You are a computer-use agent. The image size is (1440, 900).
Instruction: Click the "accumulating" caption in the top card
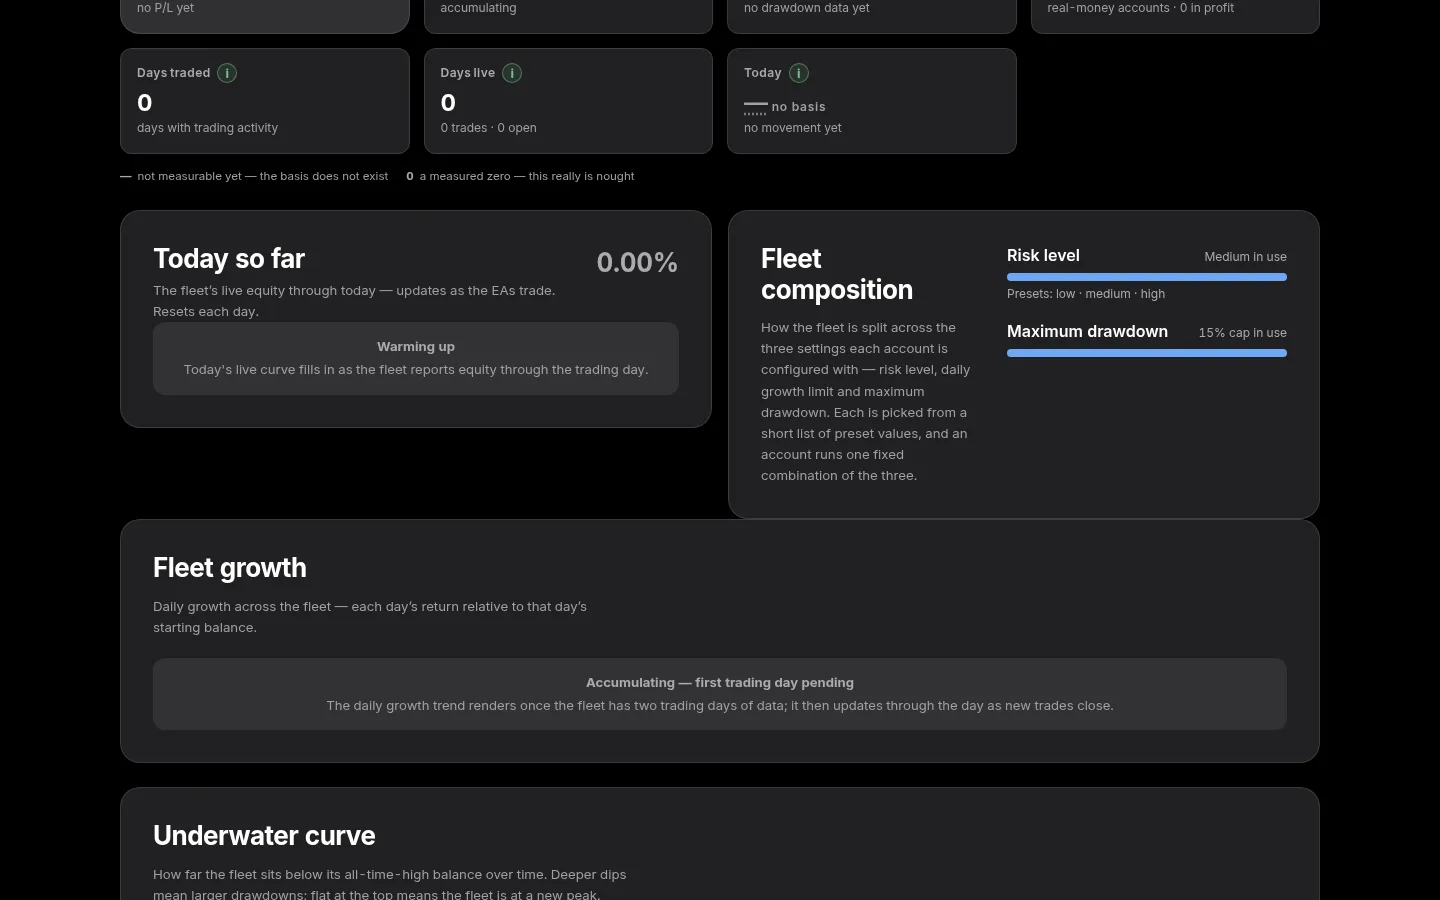(x=478, y=8)
